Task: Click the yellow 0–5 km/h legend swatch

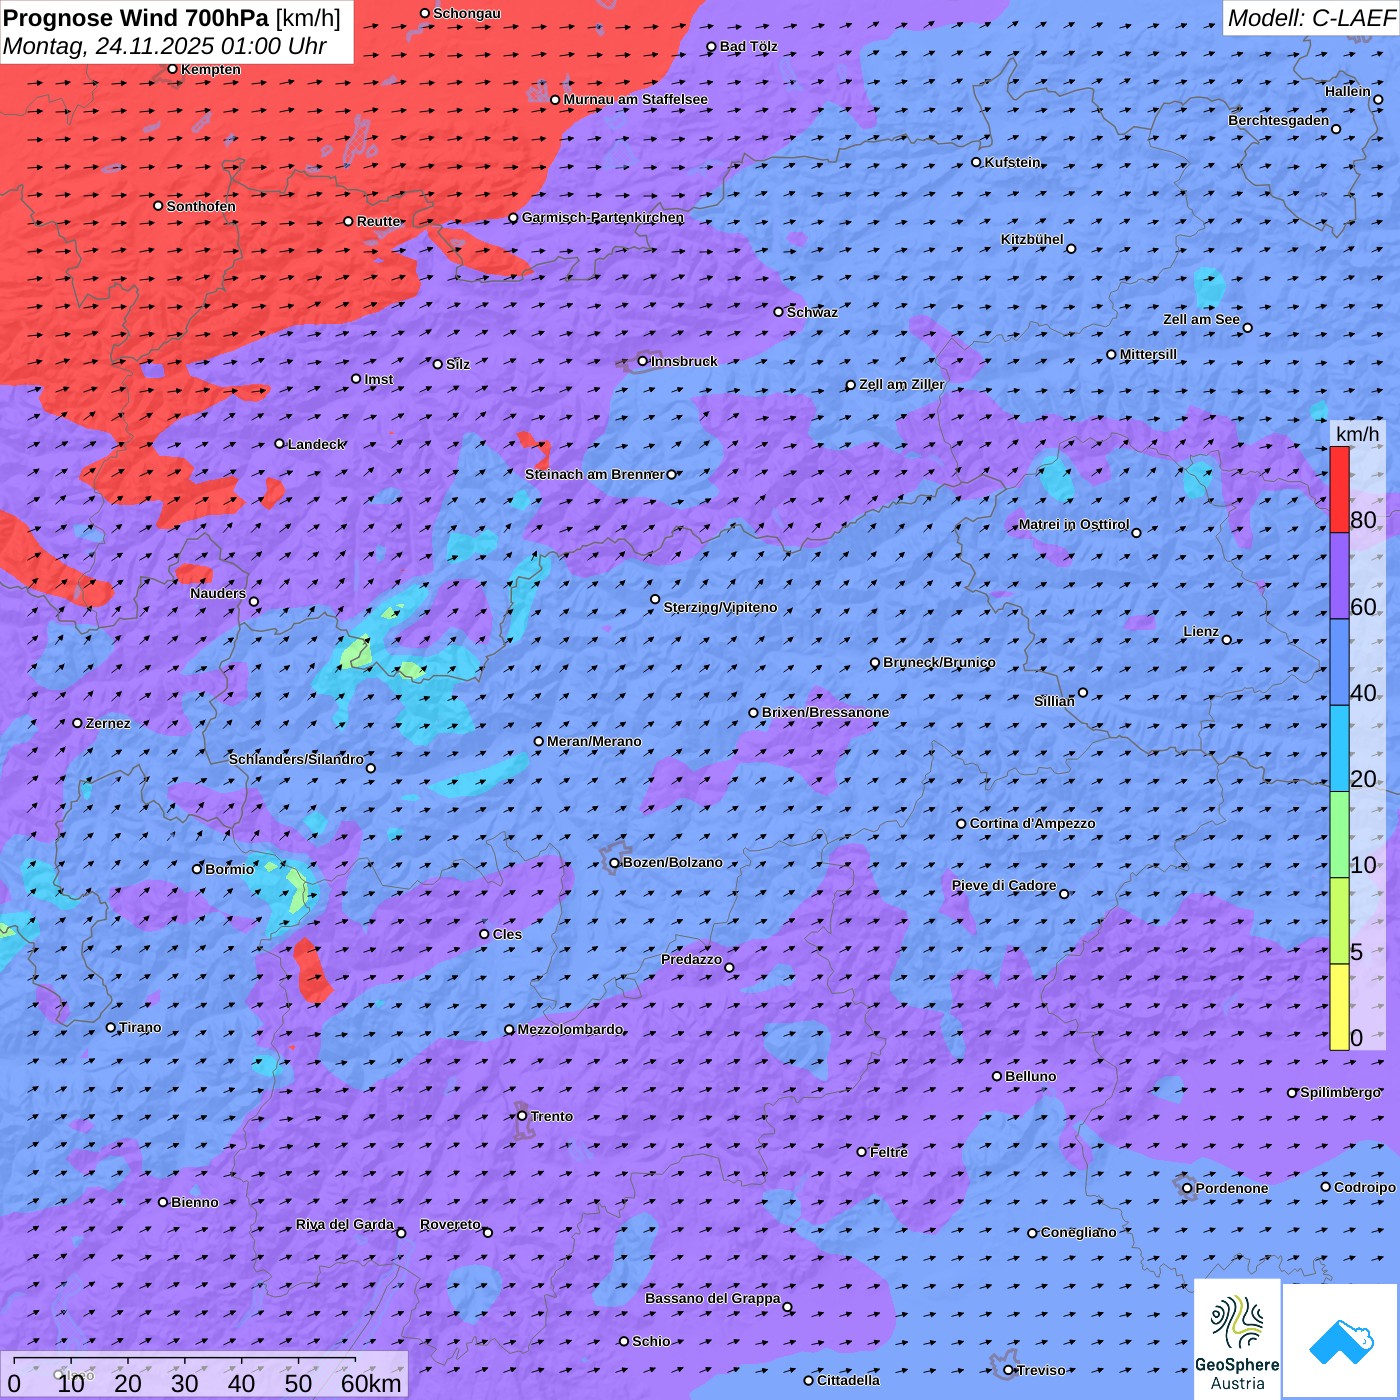Action: coord(1339,1007)
